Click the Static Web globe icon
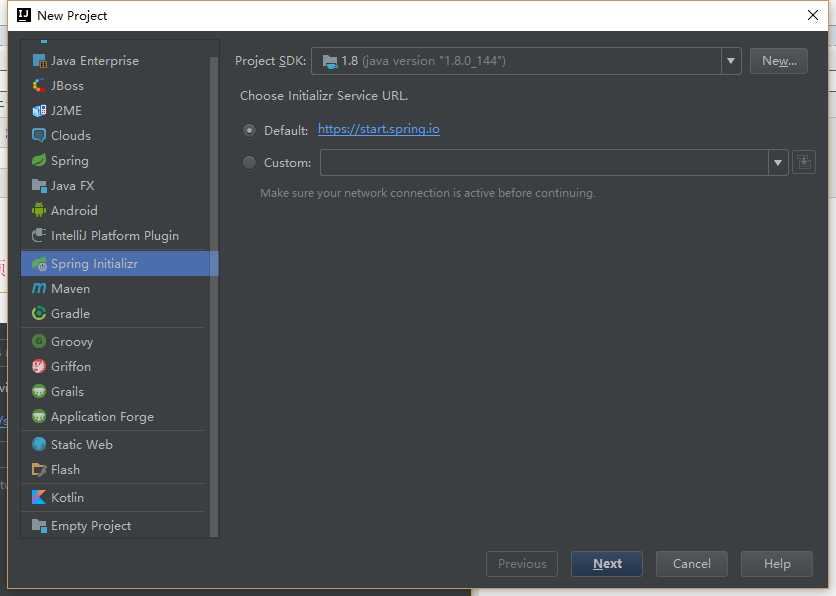Screen dimensions: 836x596 (39, 444)
